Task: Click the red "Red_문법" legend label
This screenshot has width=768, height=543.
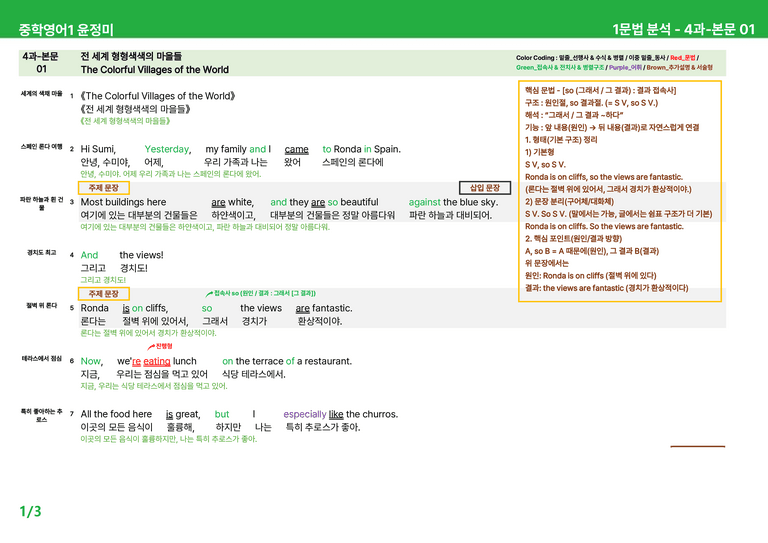Action: [682, 58]
